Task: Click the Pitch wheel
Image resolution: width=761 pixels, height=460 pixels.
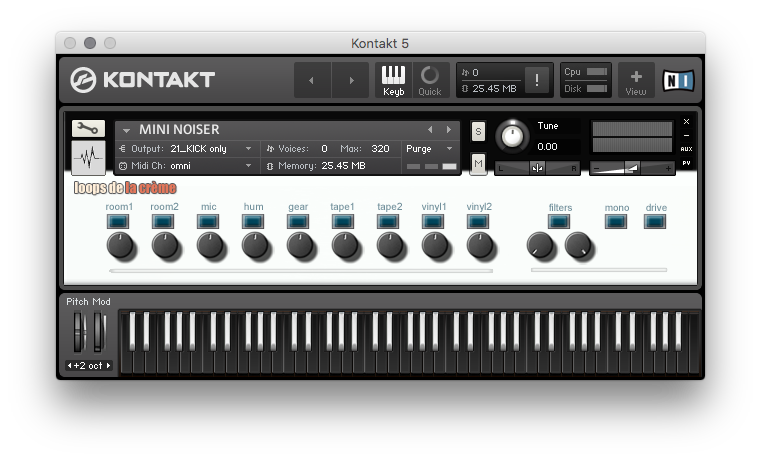Action: pos(79,332)
